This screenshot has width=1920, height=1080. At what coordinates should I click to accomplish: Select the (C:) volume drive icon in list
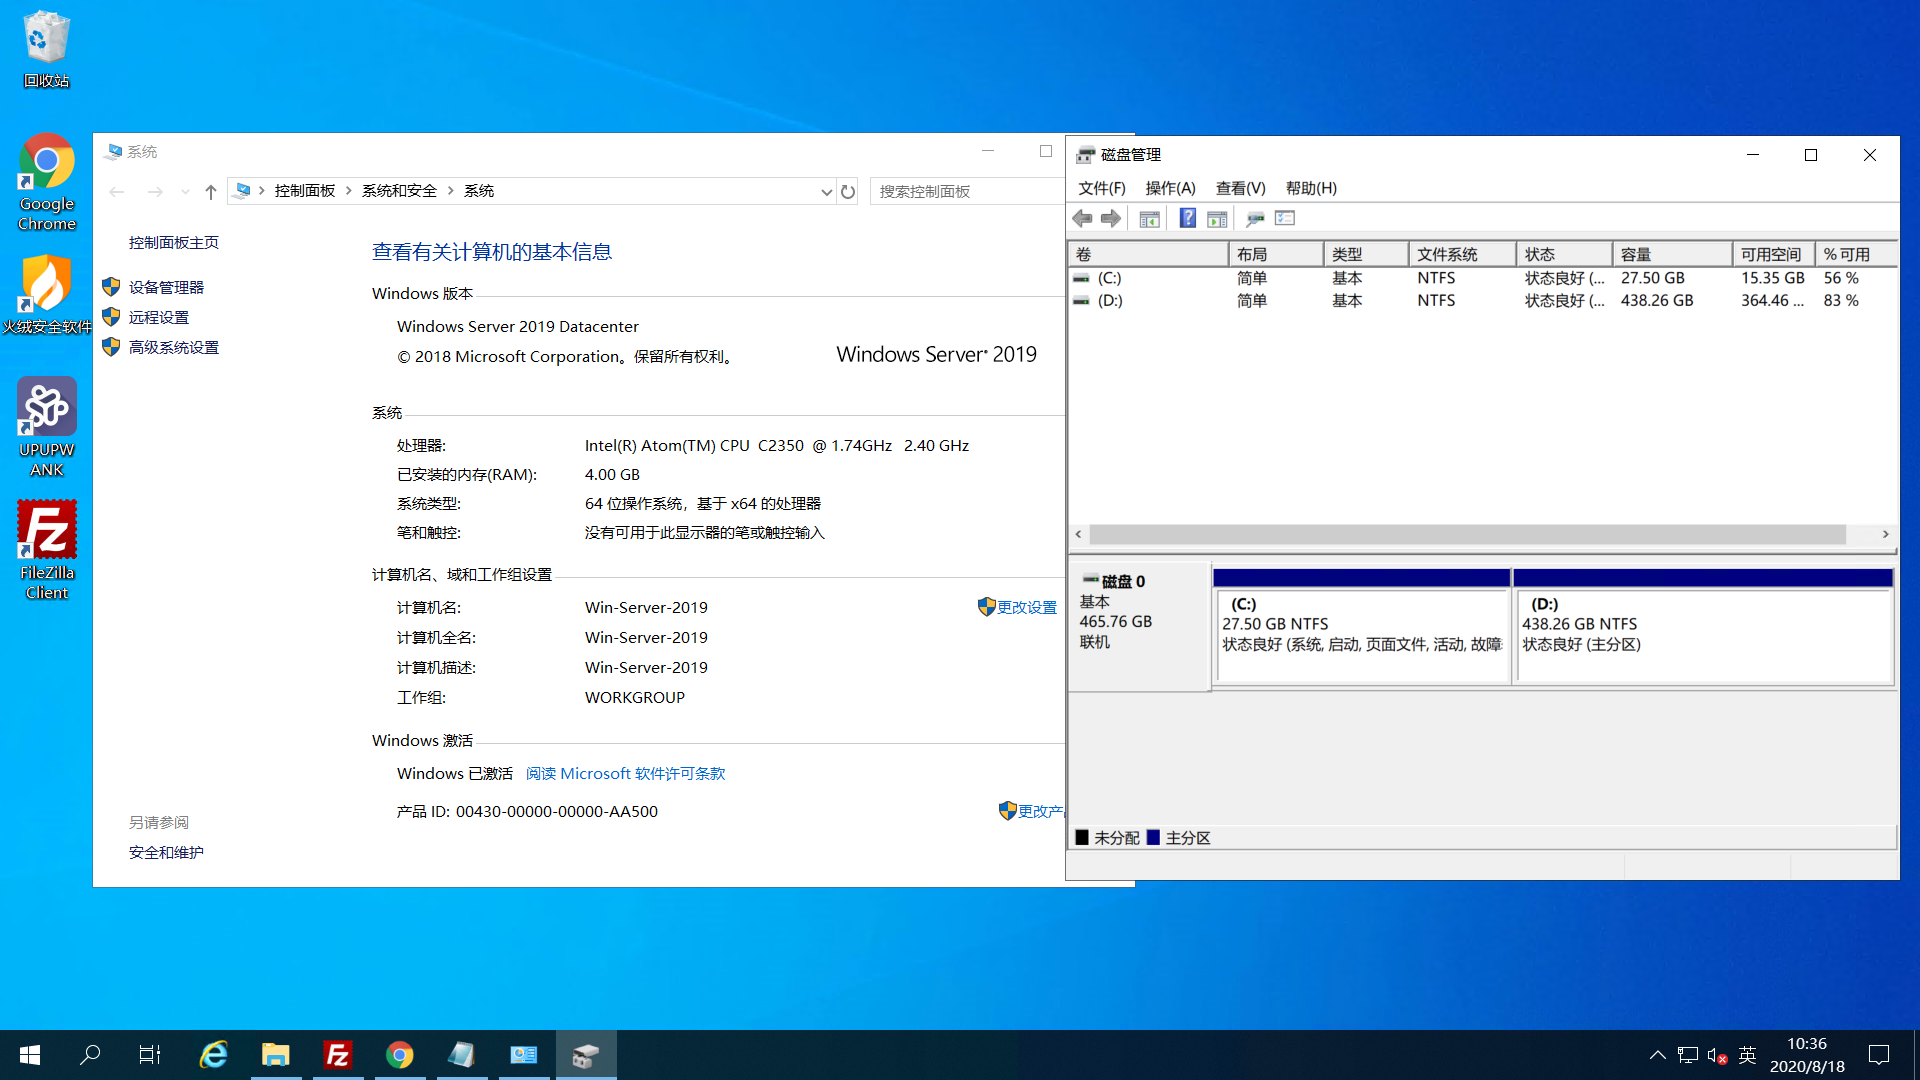coord(1081,278)
